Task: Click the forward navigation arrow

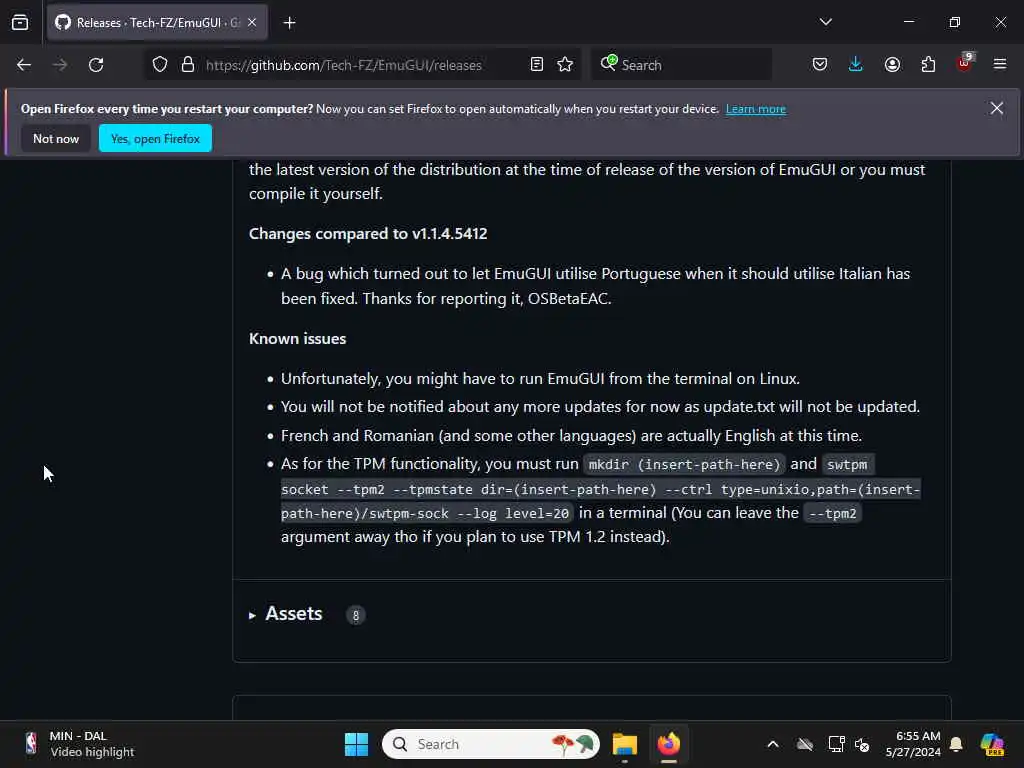Action: 60,65
